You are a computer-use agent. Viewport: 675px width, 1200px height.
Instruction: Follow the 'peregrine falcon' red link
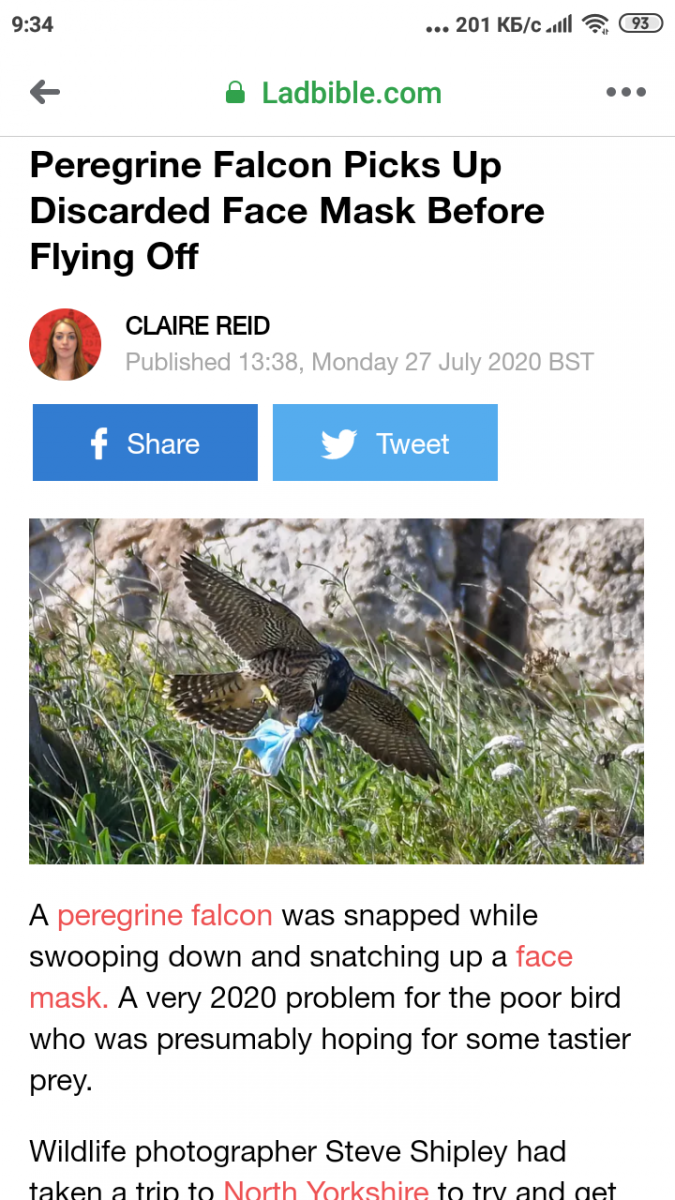(x=165, y=915)
